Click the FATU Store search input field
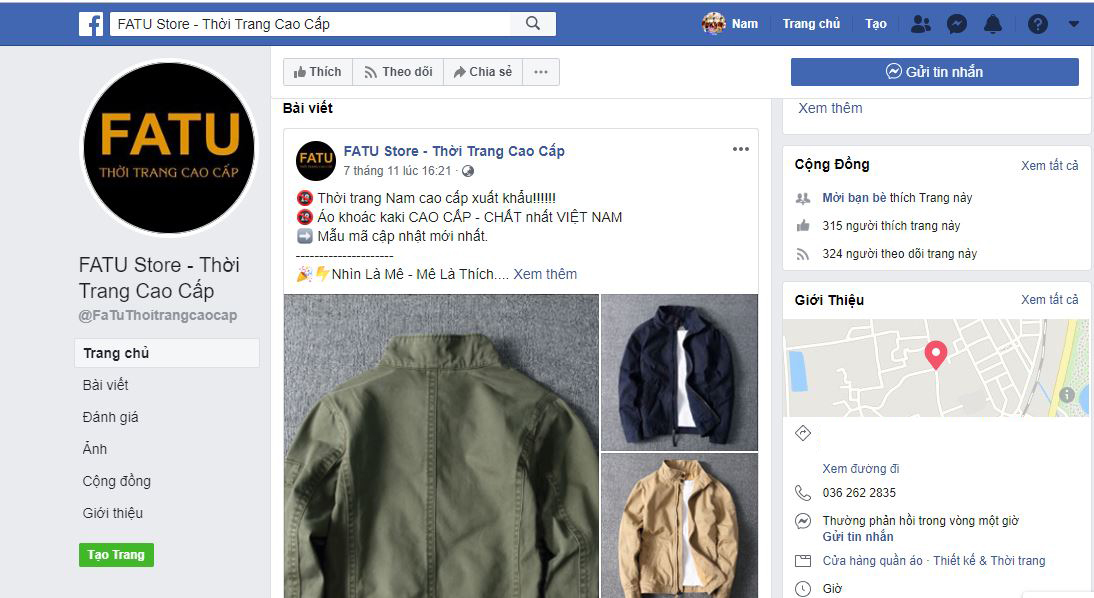The width and height of the screenshot is (1094, 598). [x=310, y=24]
